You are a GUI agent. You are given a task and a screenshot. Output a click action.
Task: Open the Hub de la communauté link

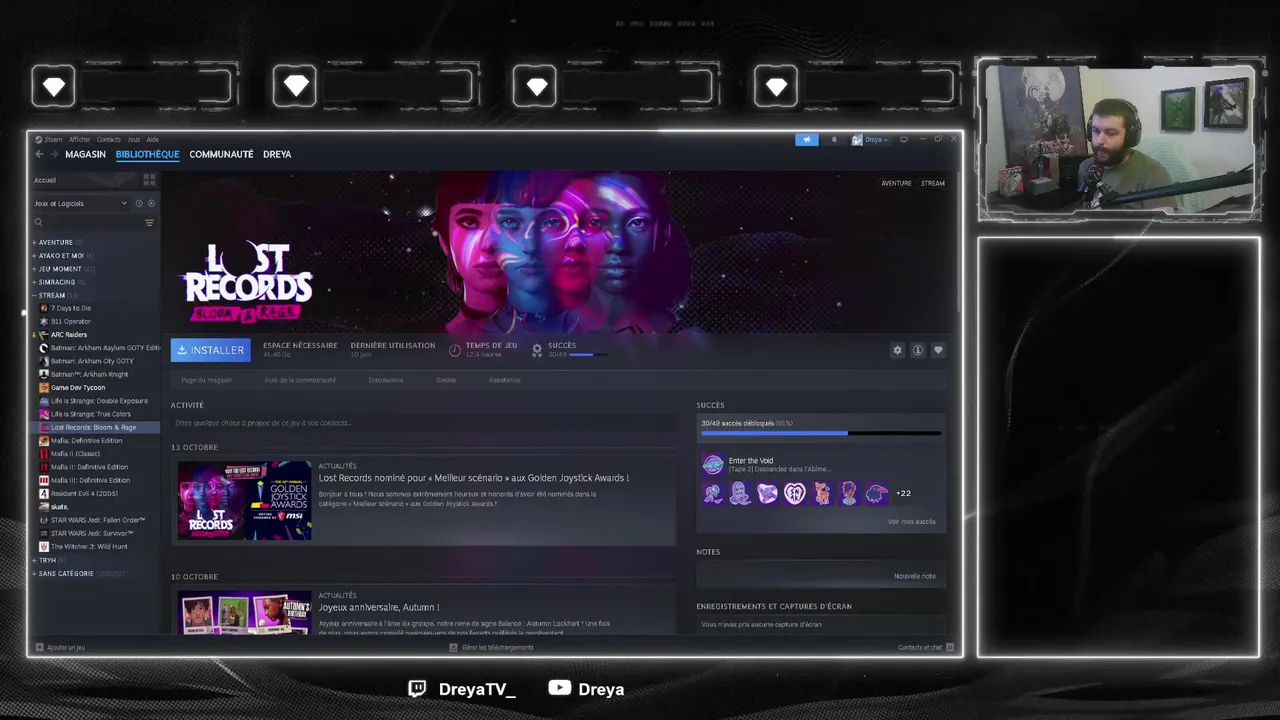click(x=300, y=380)
